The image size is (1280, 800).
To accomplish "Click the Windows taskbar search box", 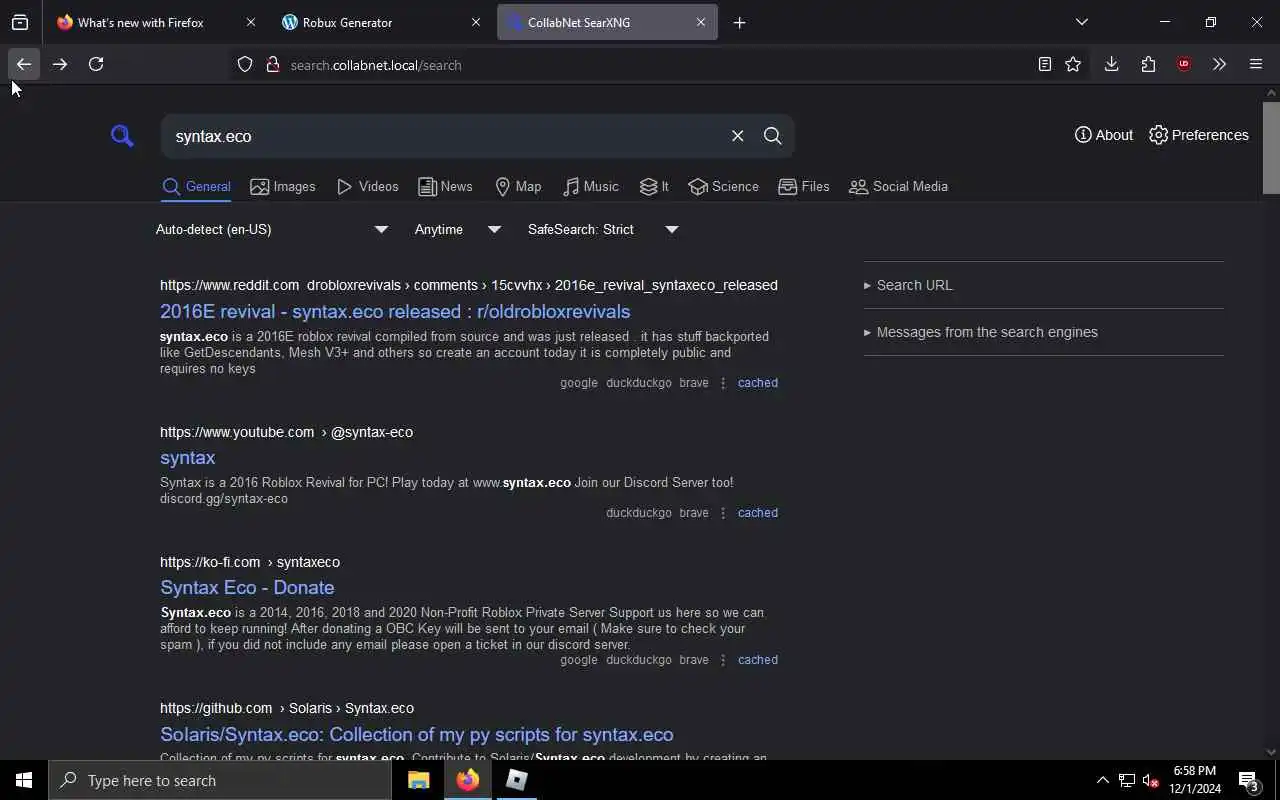I will click(x=220, y=780).
